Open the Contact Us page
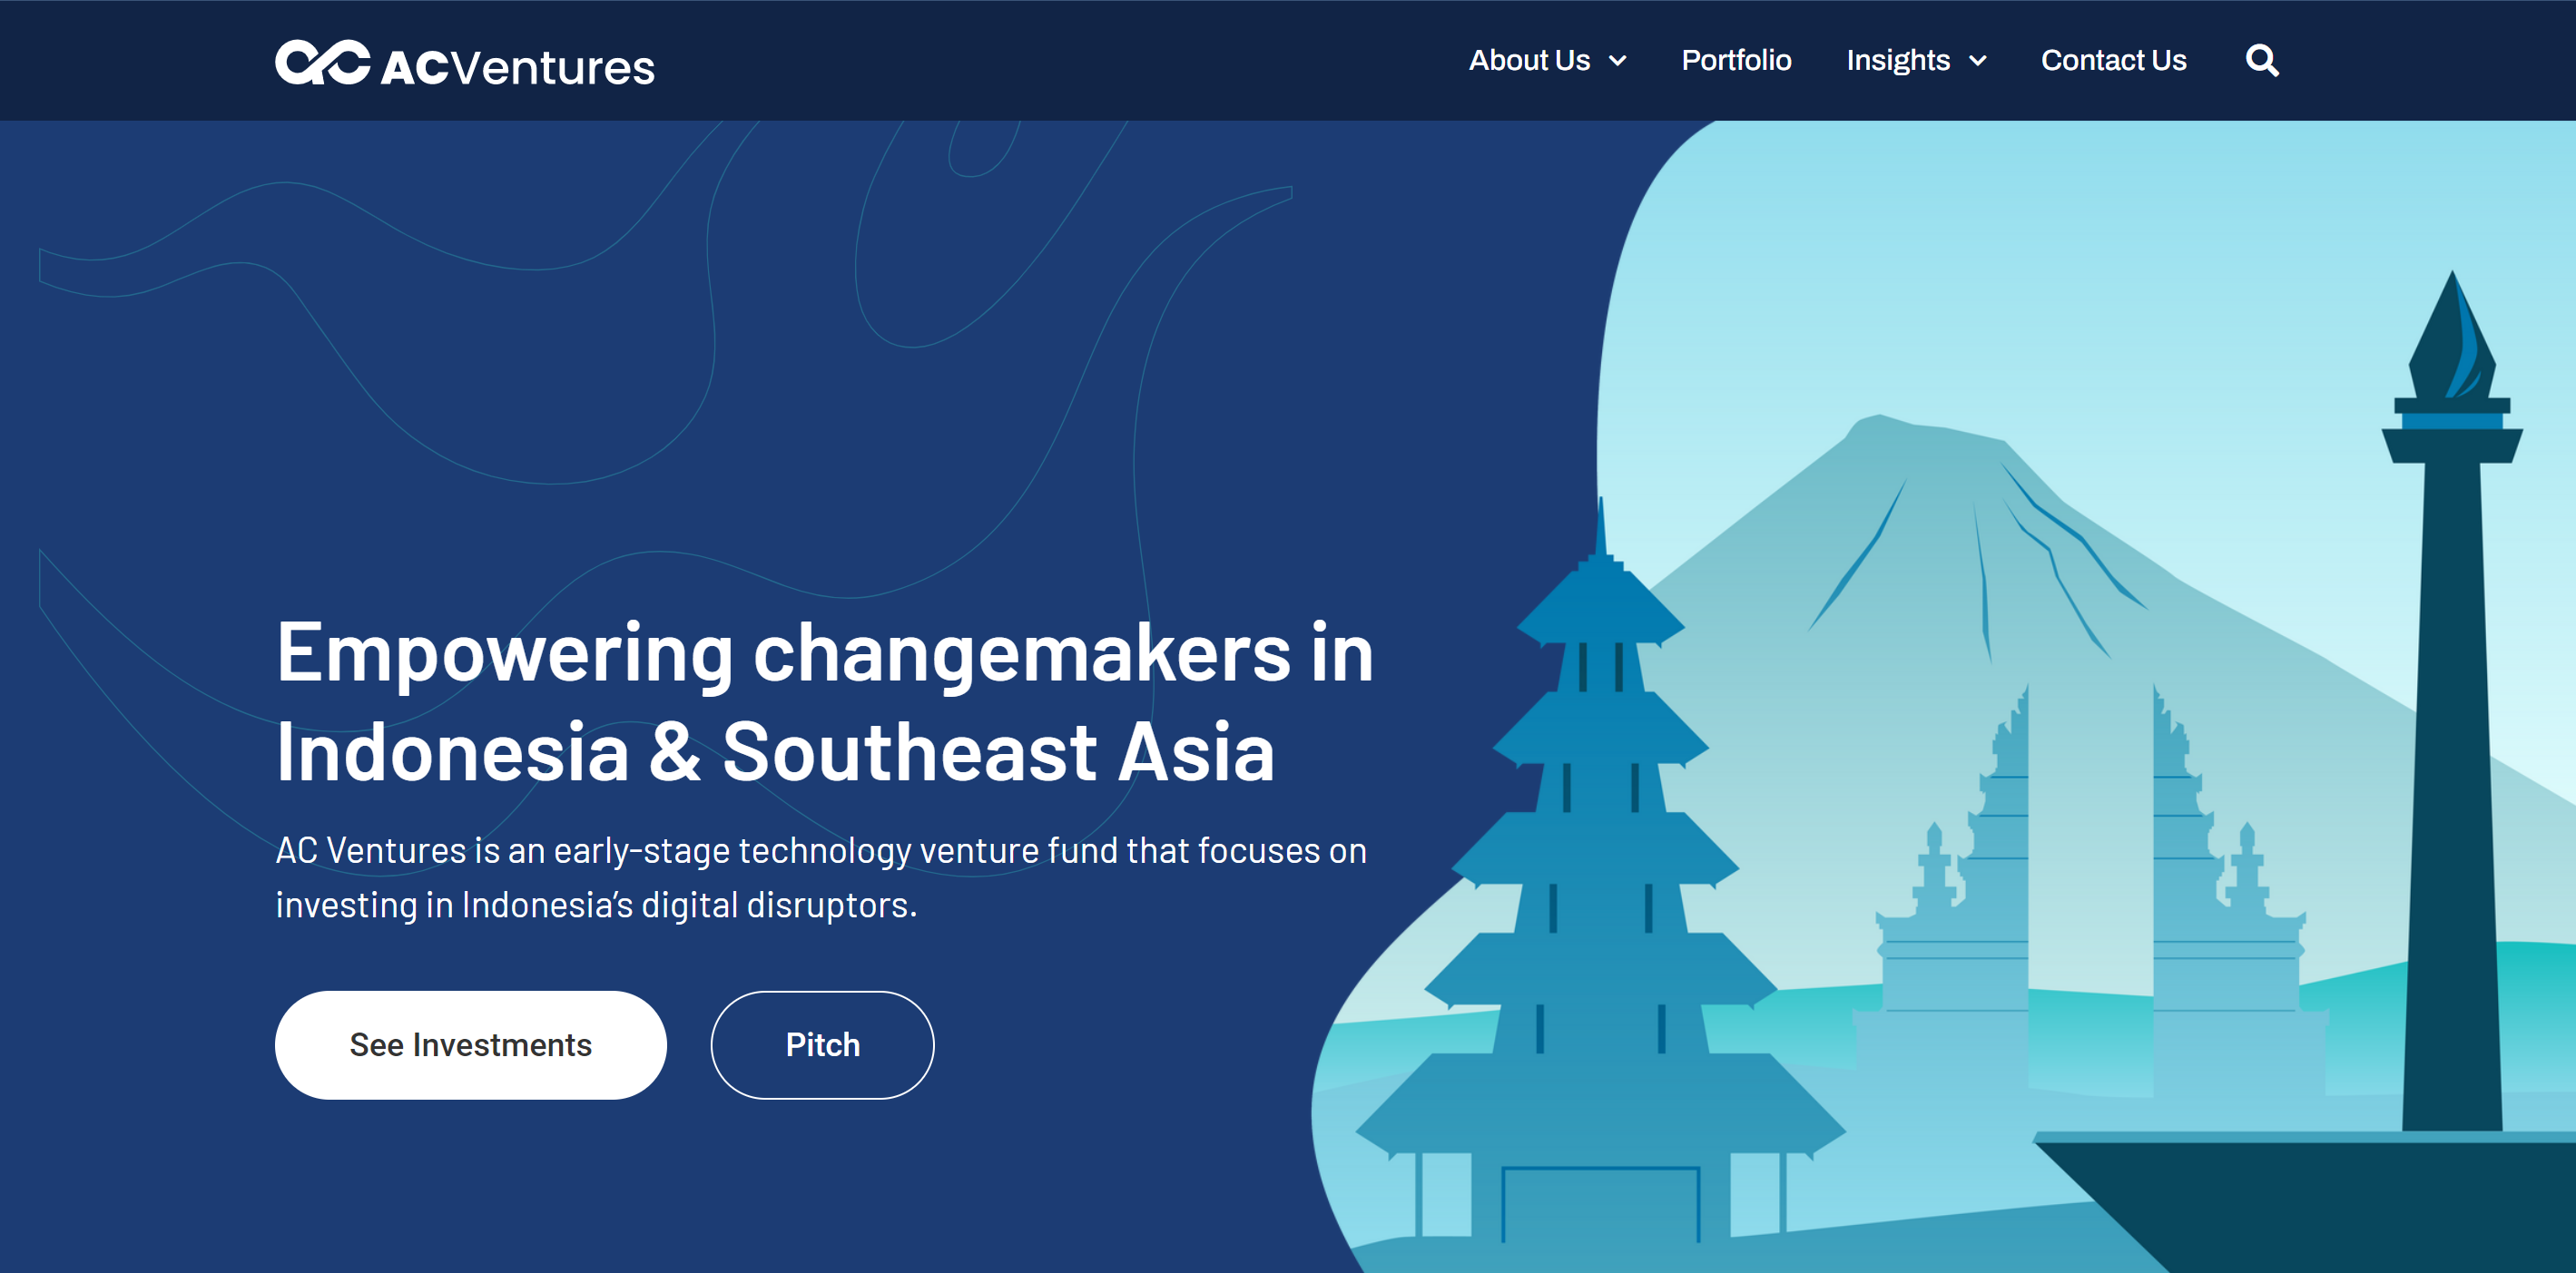 point(2113,60)
